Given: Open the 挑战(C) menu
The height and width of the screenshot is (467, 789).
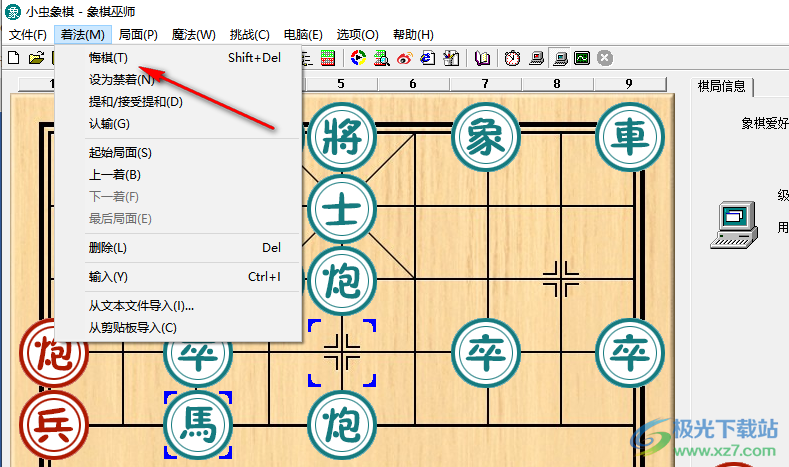Looking at the screenshot, I should (x=250, y=35).
